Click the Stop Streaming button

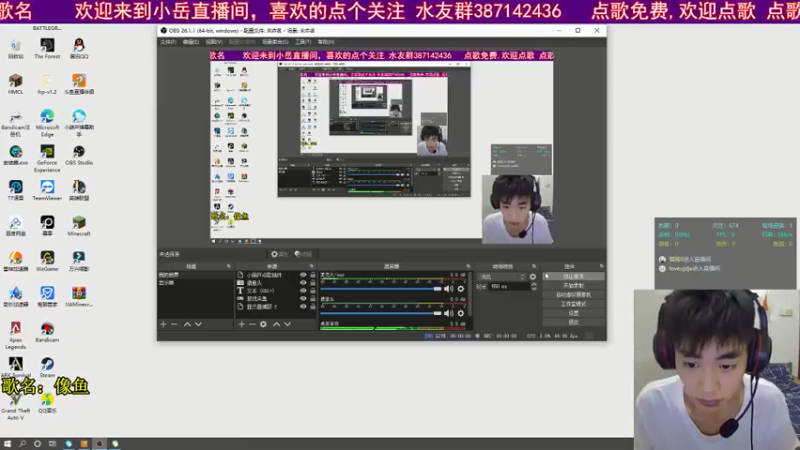pos(573,276)
